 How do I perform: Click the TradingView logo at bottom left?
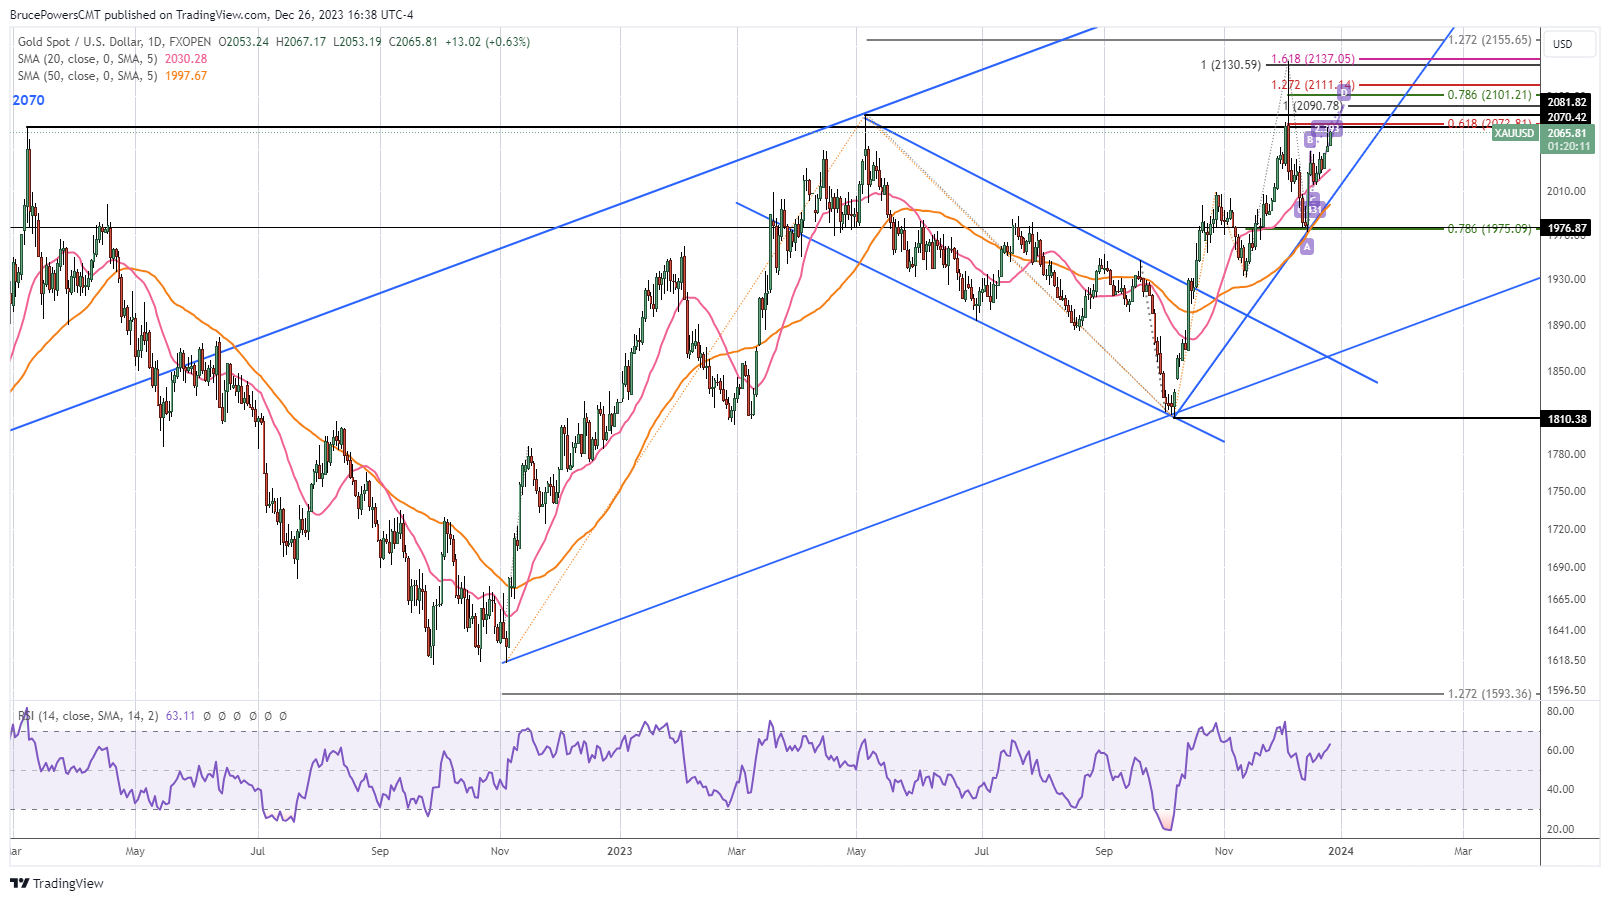(57, 883)
